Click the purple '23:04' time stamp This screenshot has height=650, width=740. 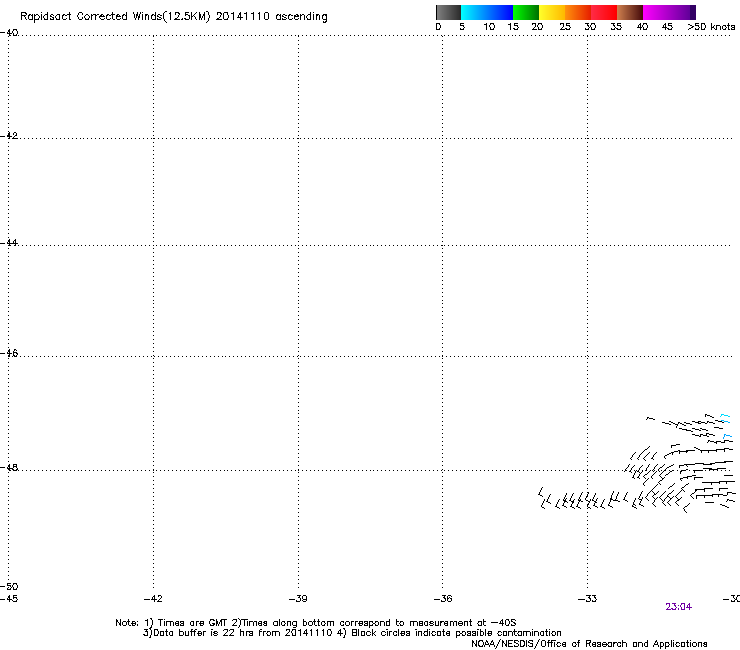(x=679, y=607)
